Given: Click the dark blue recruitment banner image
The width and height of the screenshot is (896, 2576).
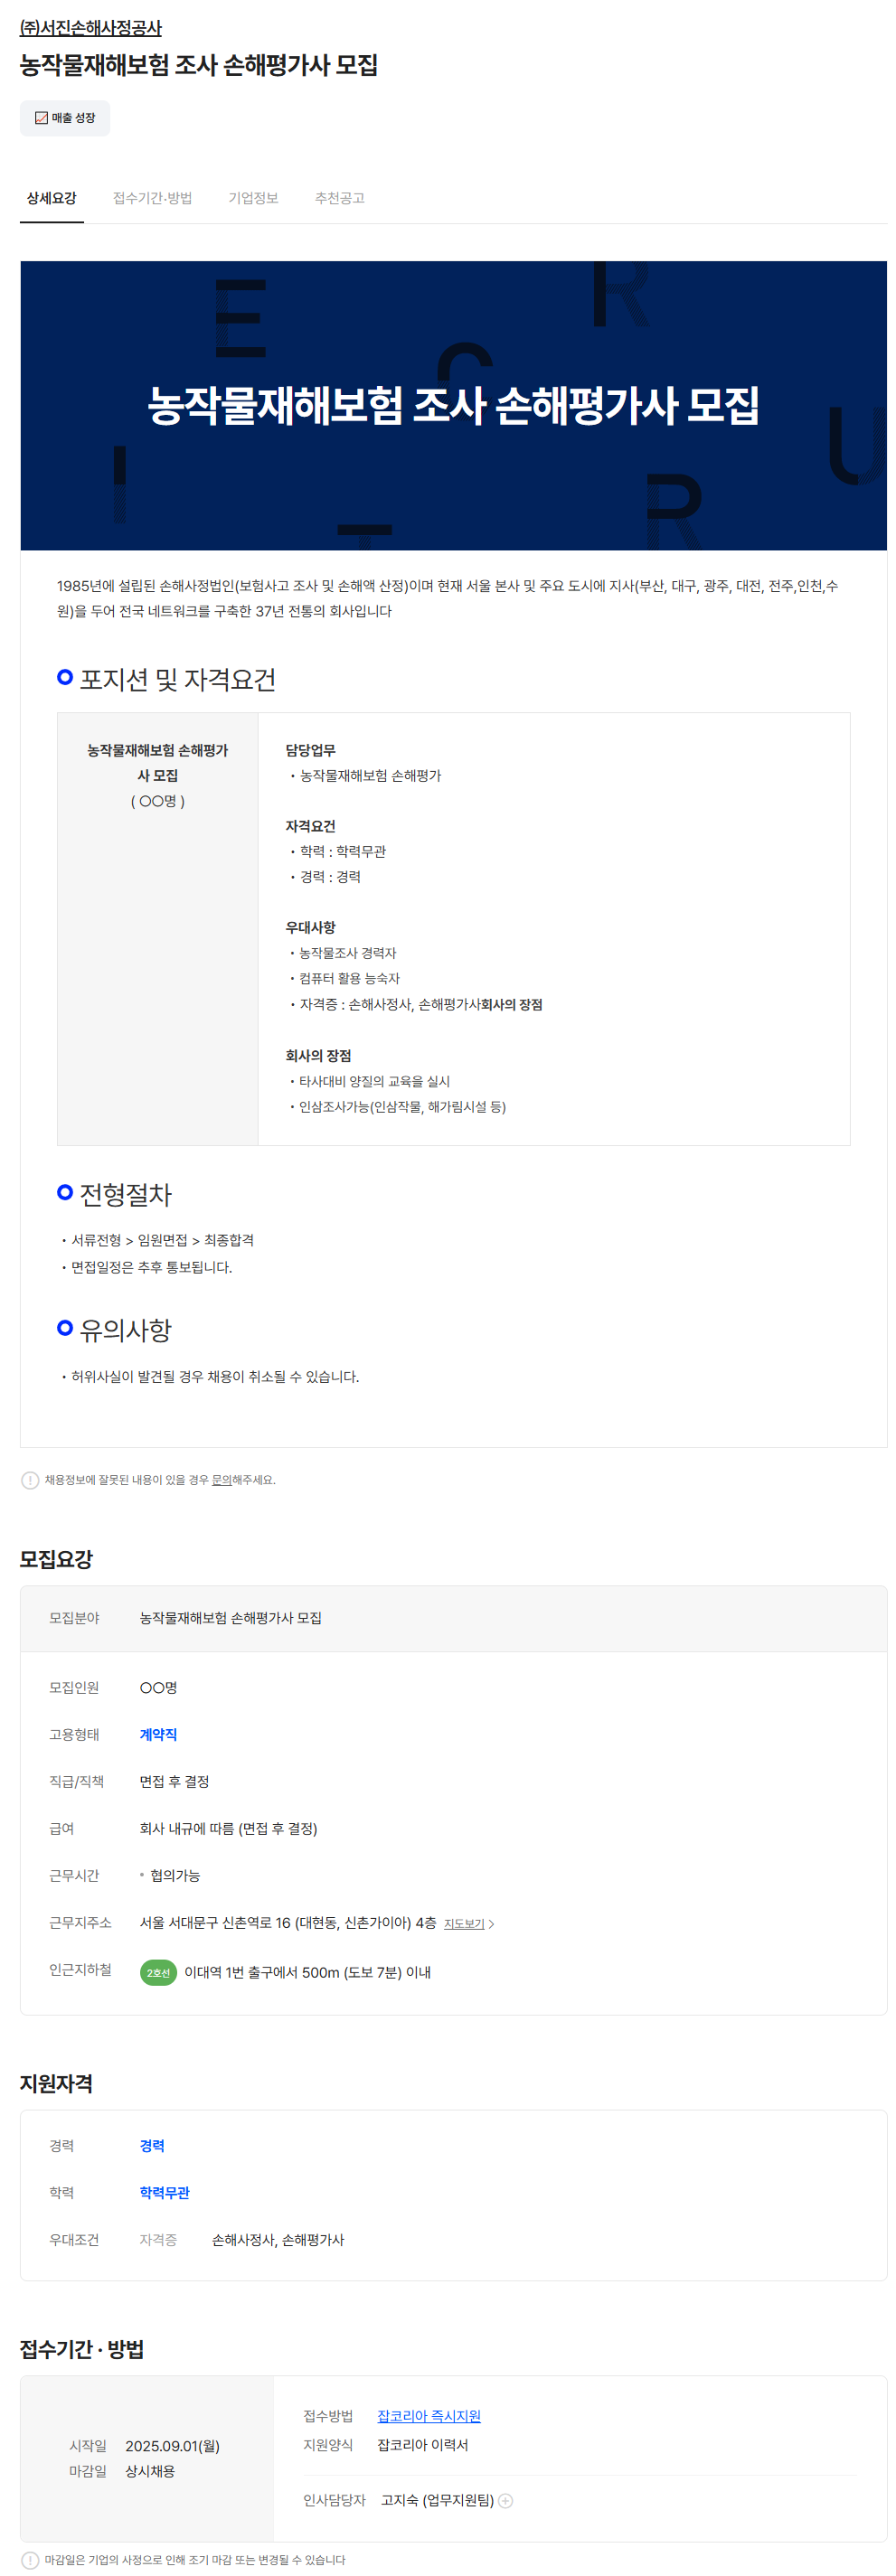Looking at the screenshot, I should [x=453, y=405].
